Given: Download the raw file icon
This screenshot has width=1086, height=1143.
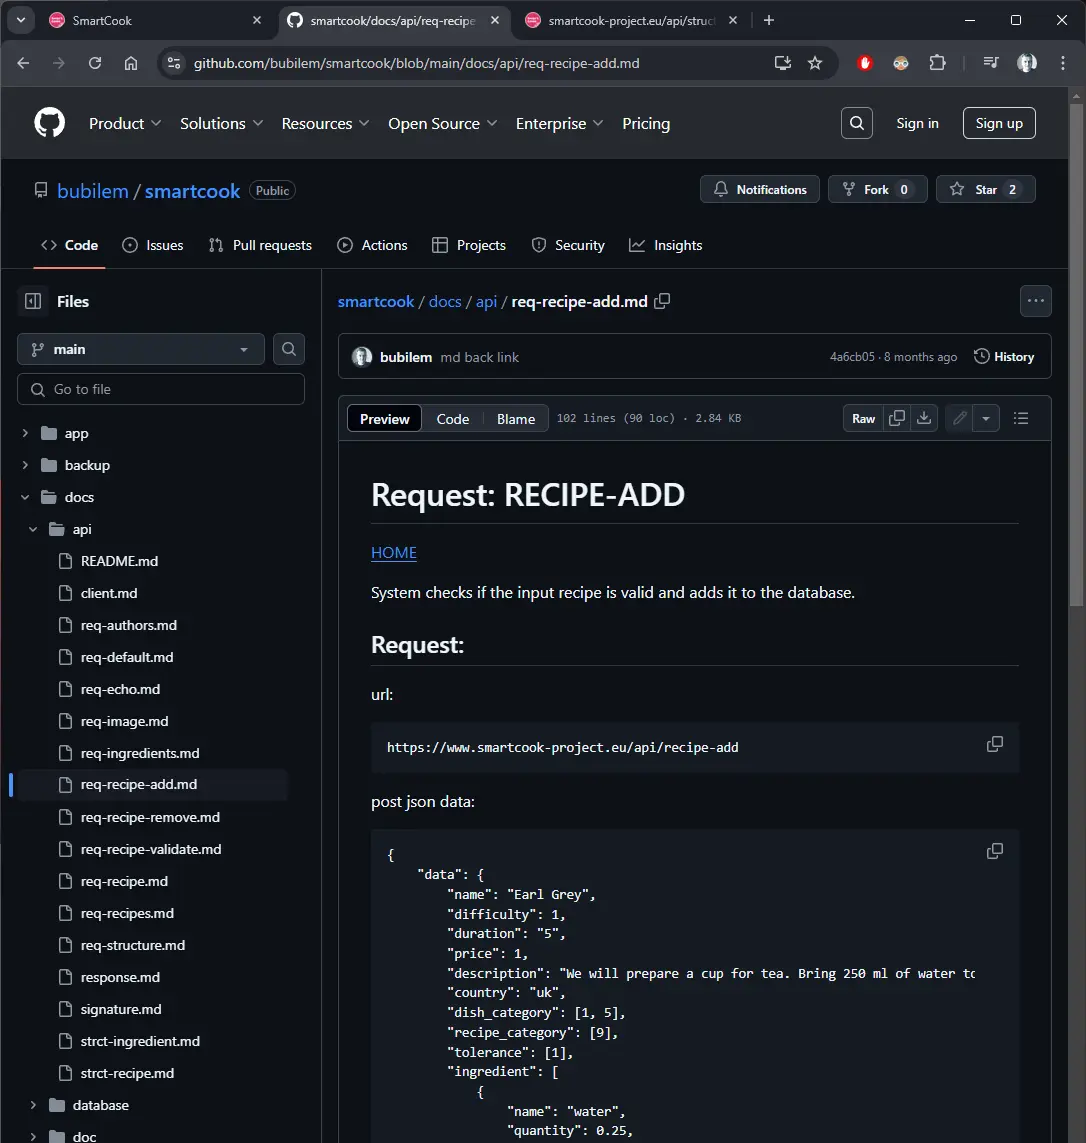Looking at the screenshot, I should pyautogui.click(x=923, y=418).
